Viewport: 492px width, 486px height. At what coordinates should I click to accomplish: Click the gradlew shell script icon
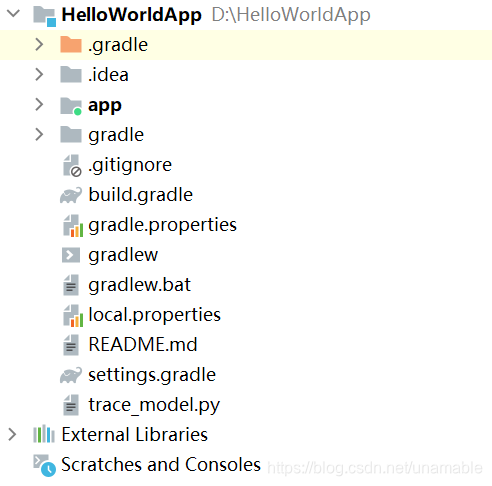[71, 255]
